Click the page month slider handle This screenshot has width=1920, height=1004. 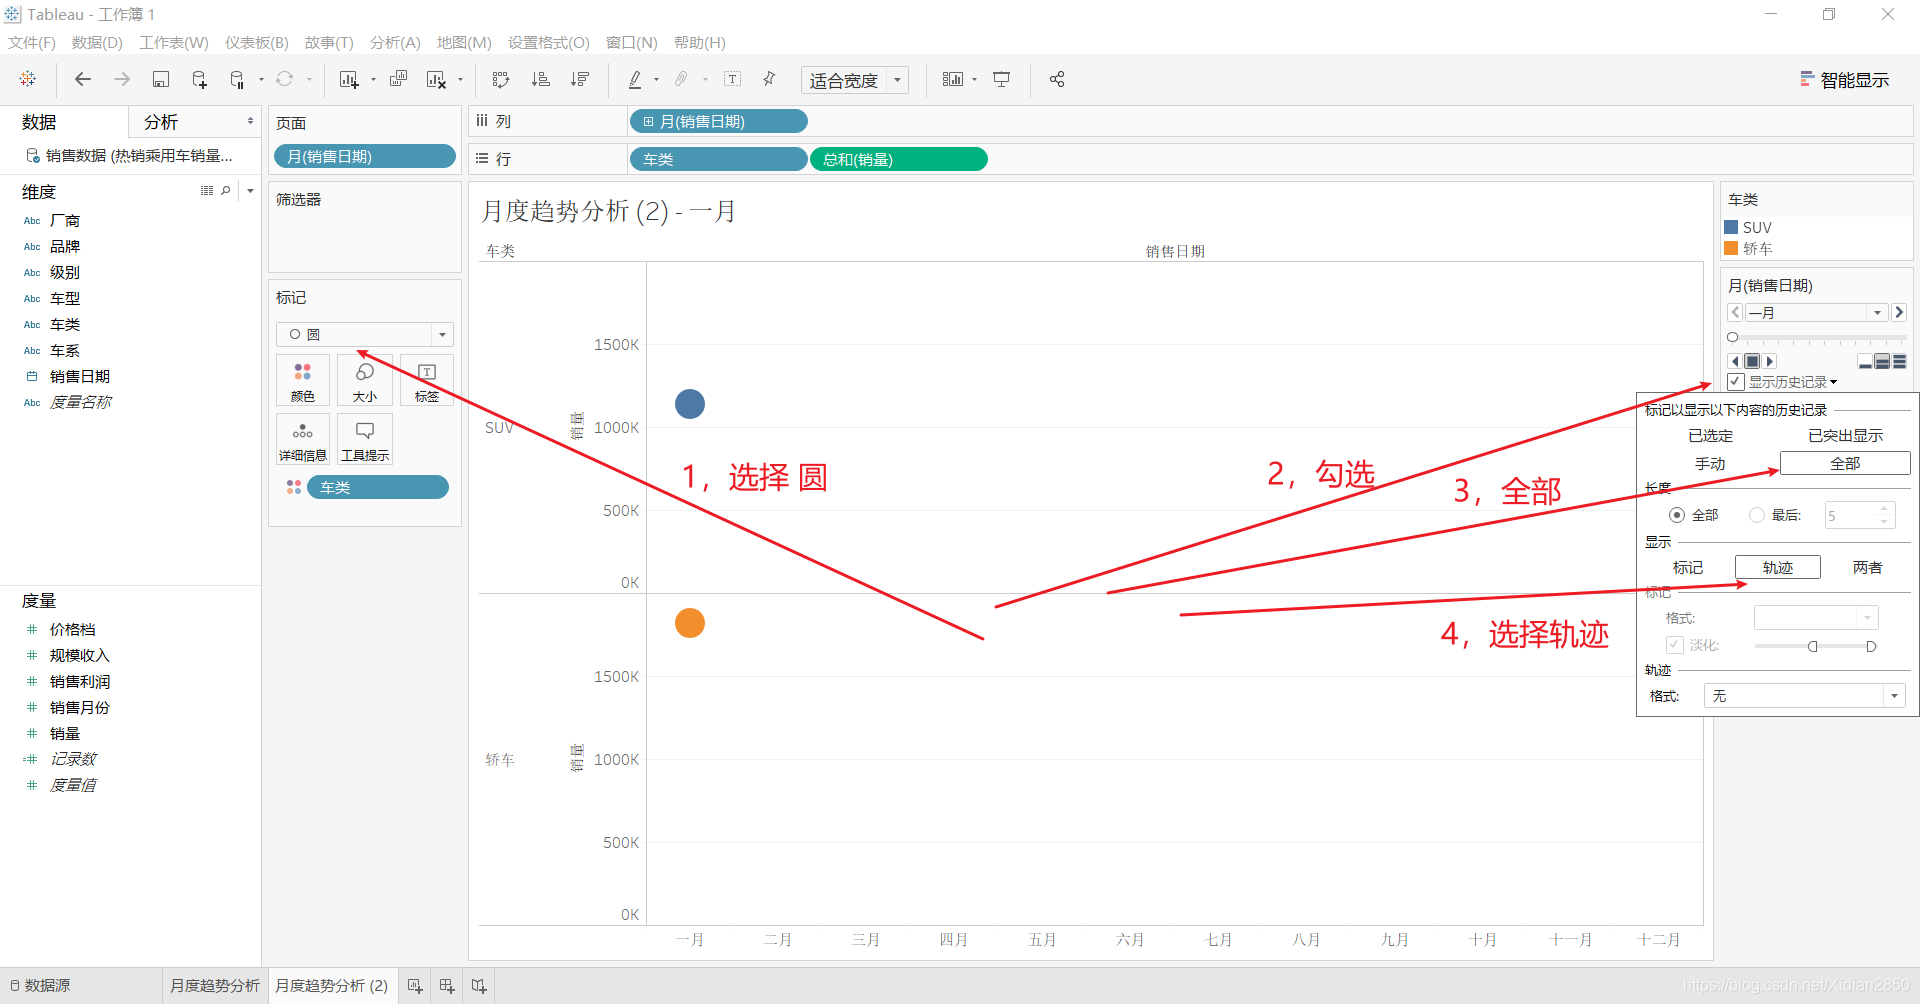(x=1733, y=338)
